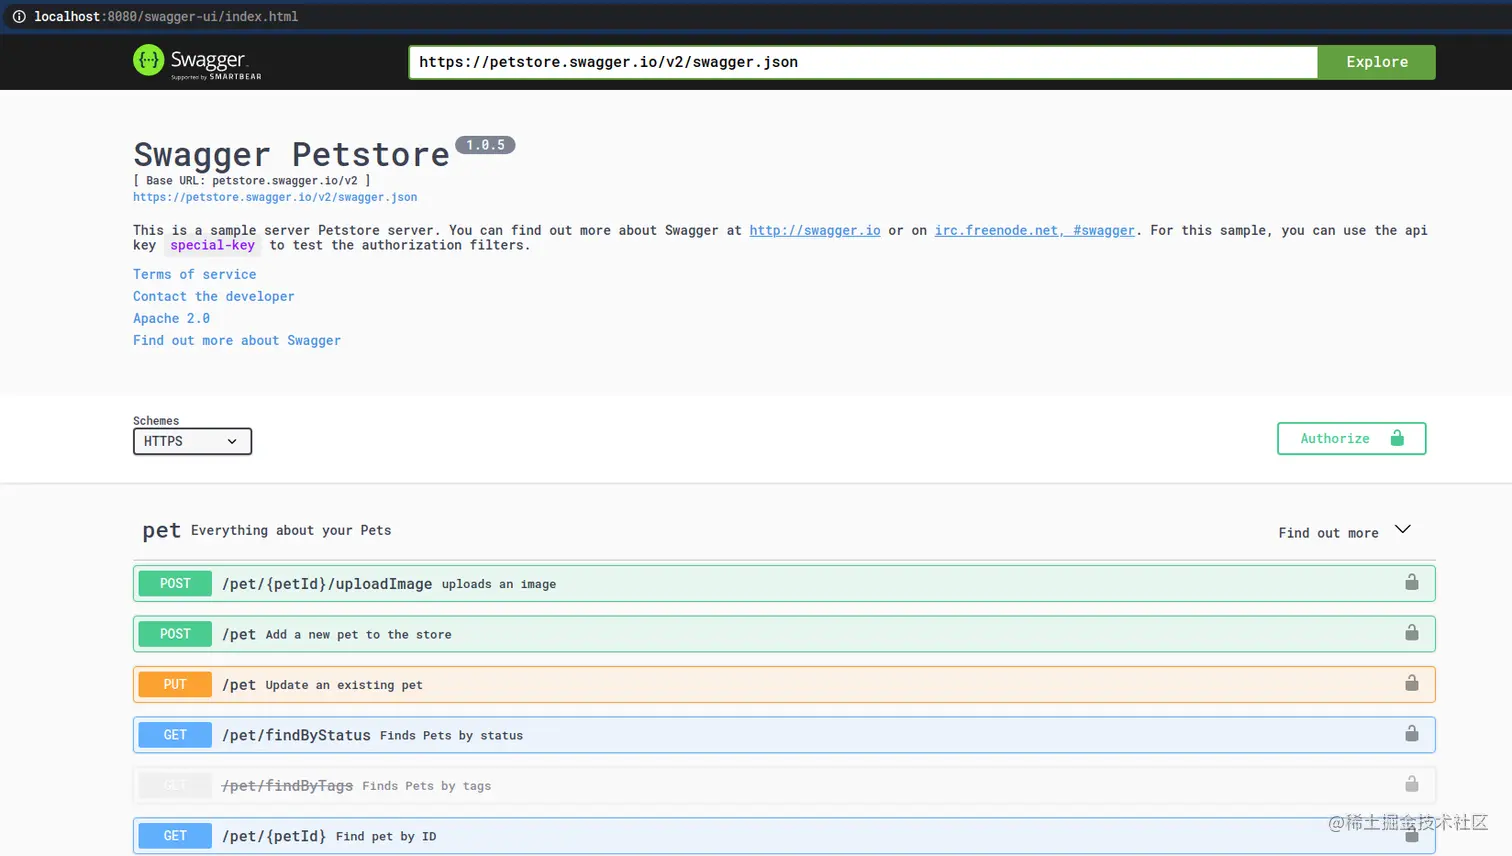Click the green Explore button
1512x856 pixels.
click(x=1376, y=62)
